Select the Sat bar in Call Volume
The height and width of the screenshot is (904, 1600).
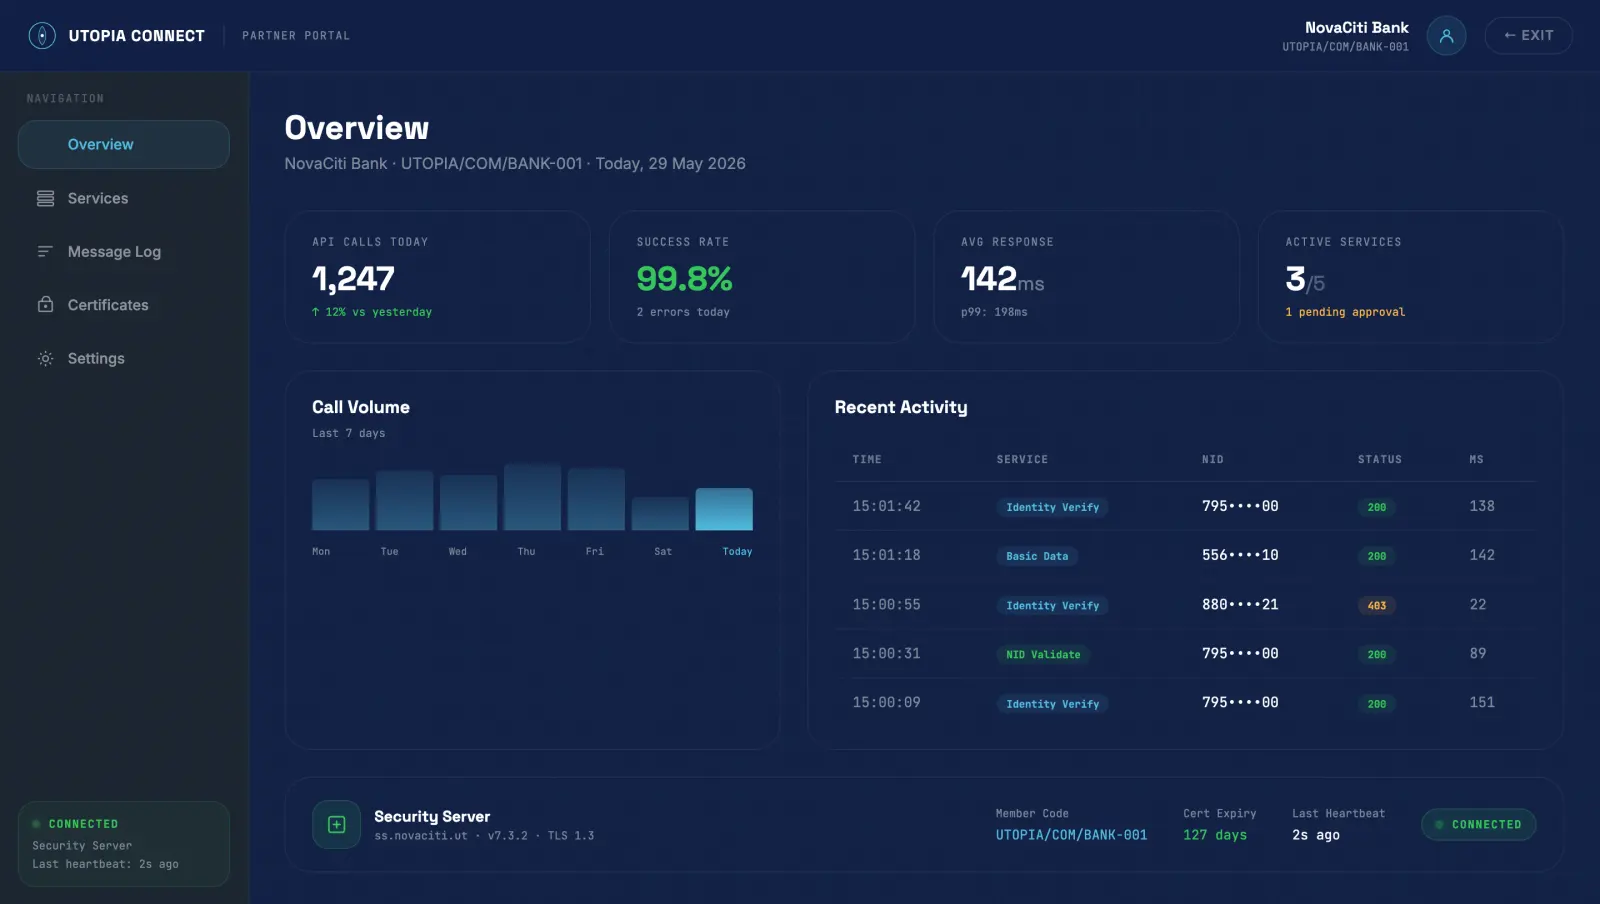661,514
